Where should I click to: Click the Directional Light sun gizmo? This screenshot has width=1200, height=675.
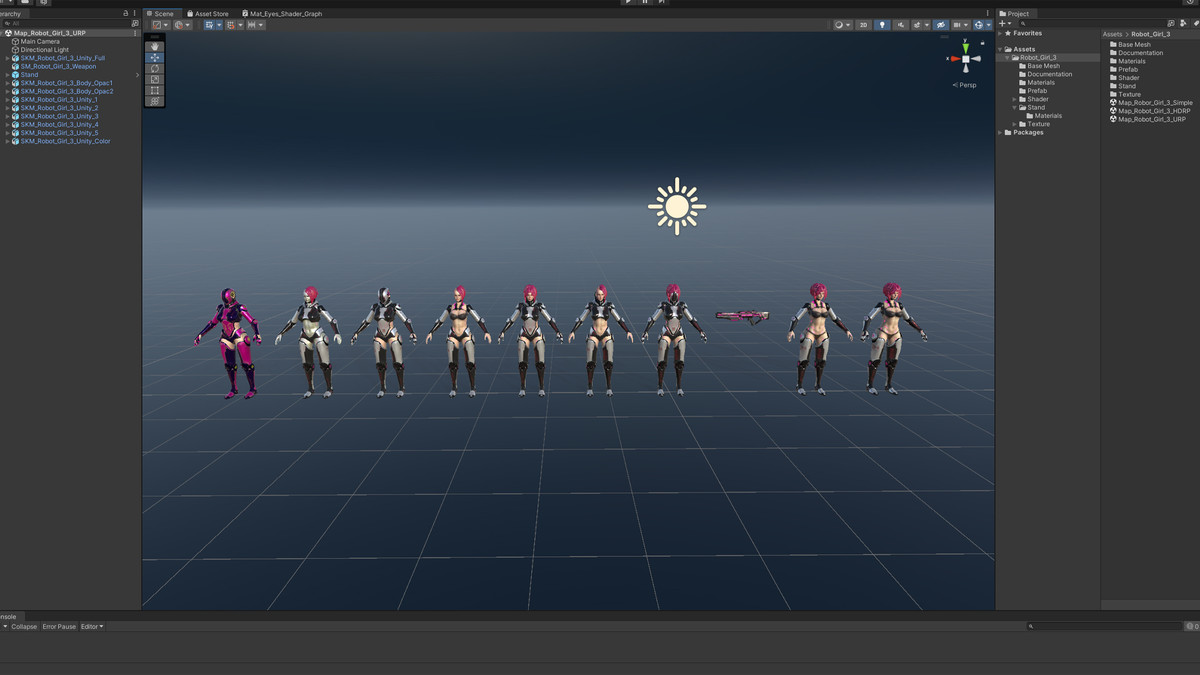[677, 206]
